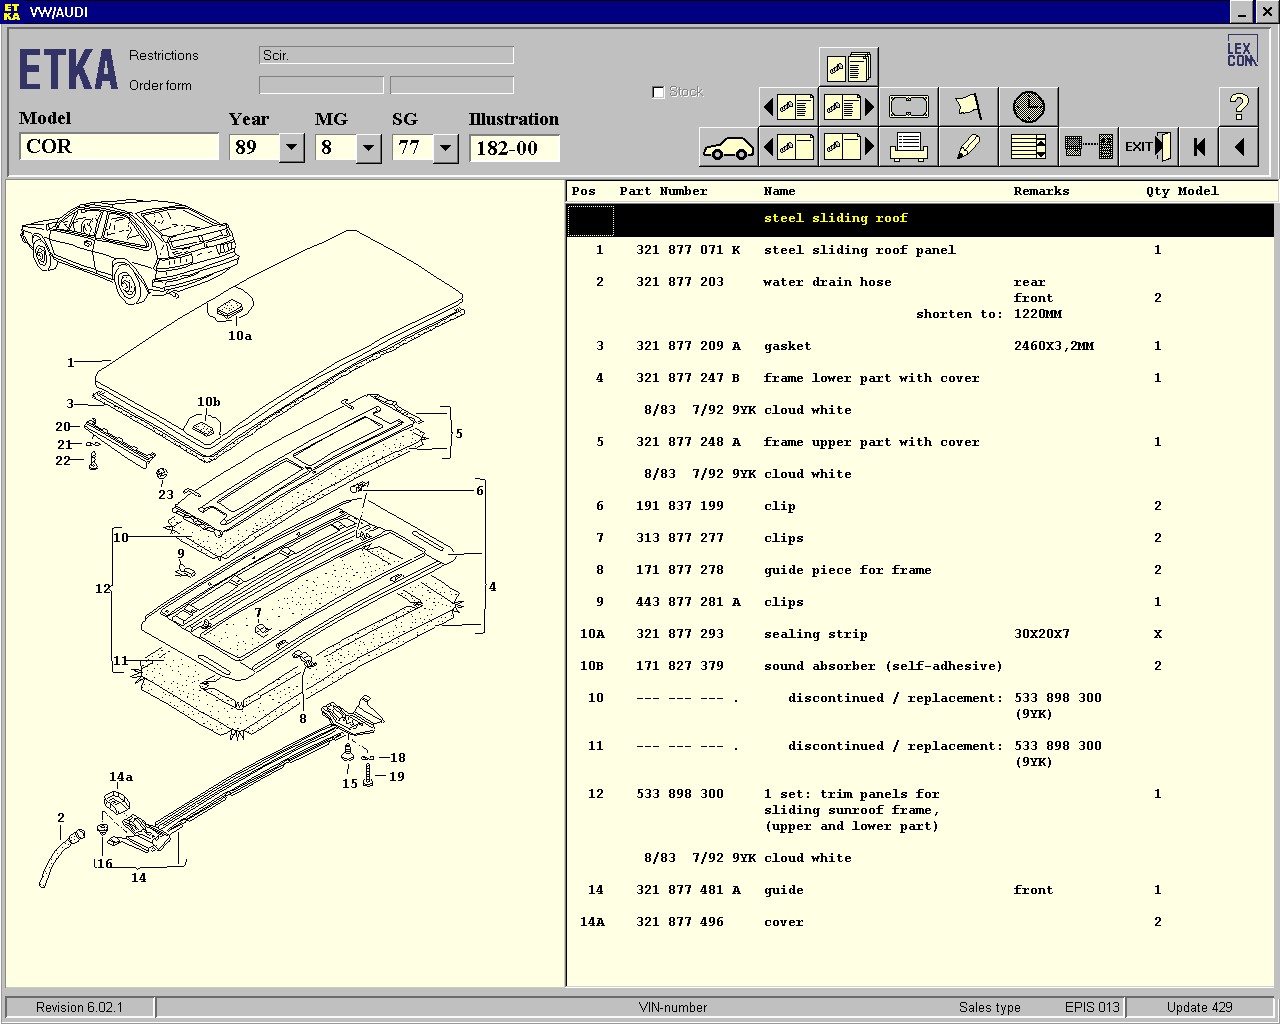
Task: Select the steel sliding roof panel row
Action: pos(859,250)
